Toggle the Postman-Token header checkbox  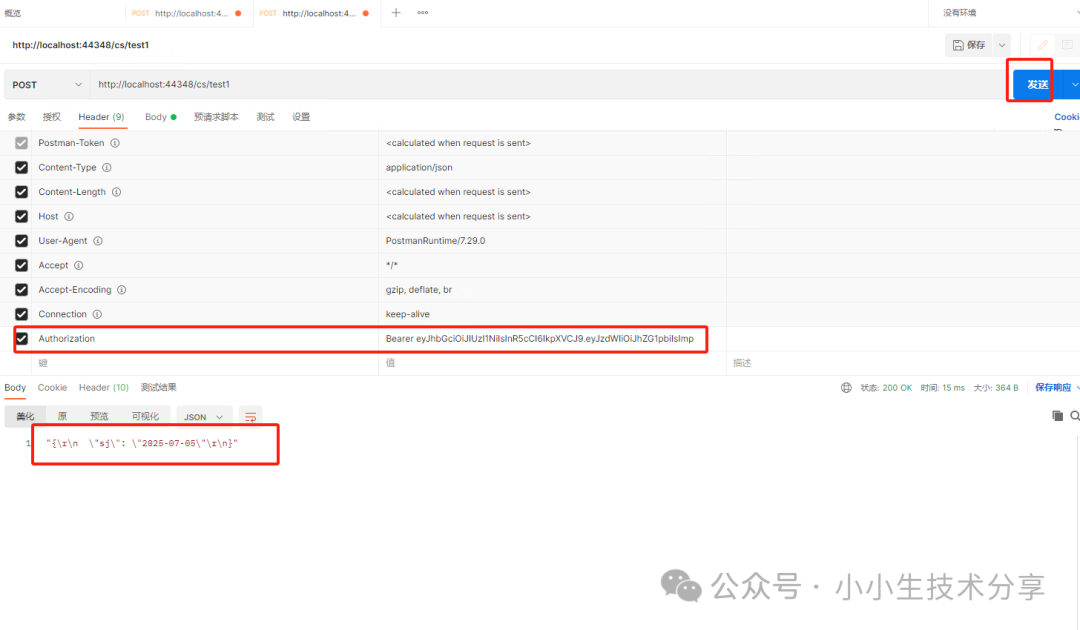21,143
